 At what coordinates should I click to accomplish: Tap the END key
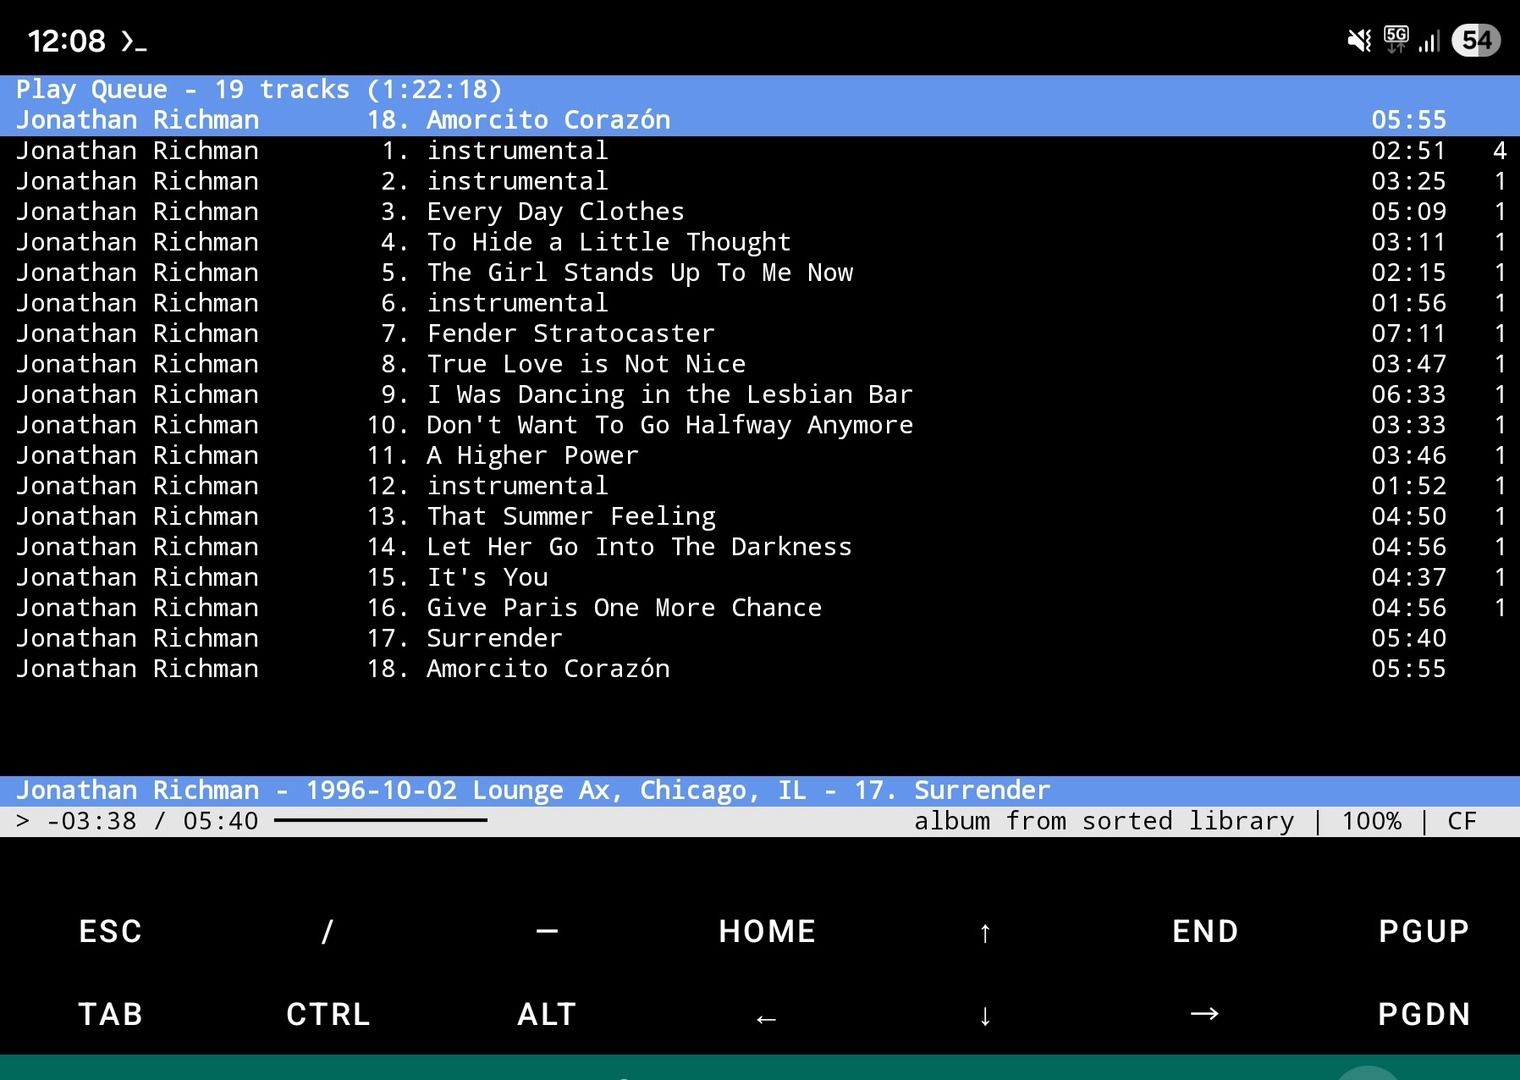(x=1205, y=931)
